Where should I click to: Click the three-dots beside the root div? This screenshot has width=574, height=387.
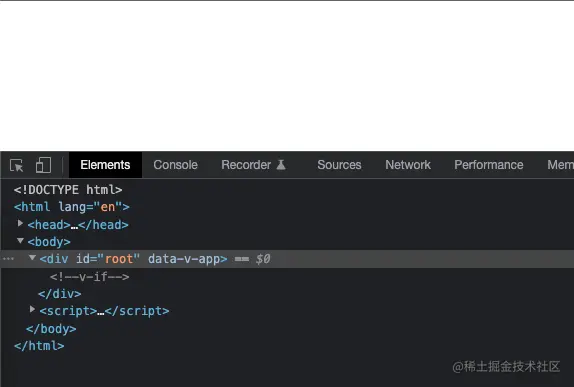click(8, 259)
